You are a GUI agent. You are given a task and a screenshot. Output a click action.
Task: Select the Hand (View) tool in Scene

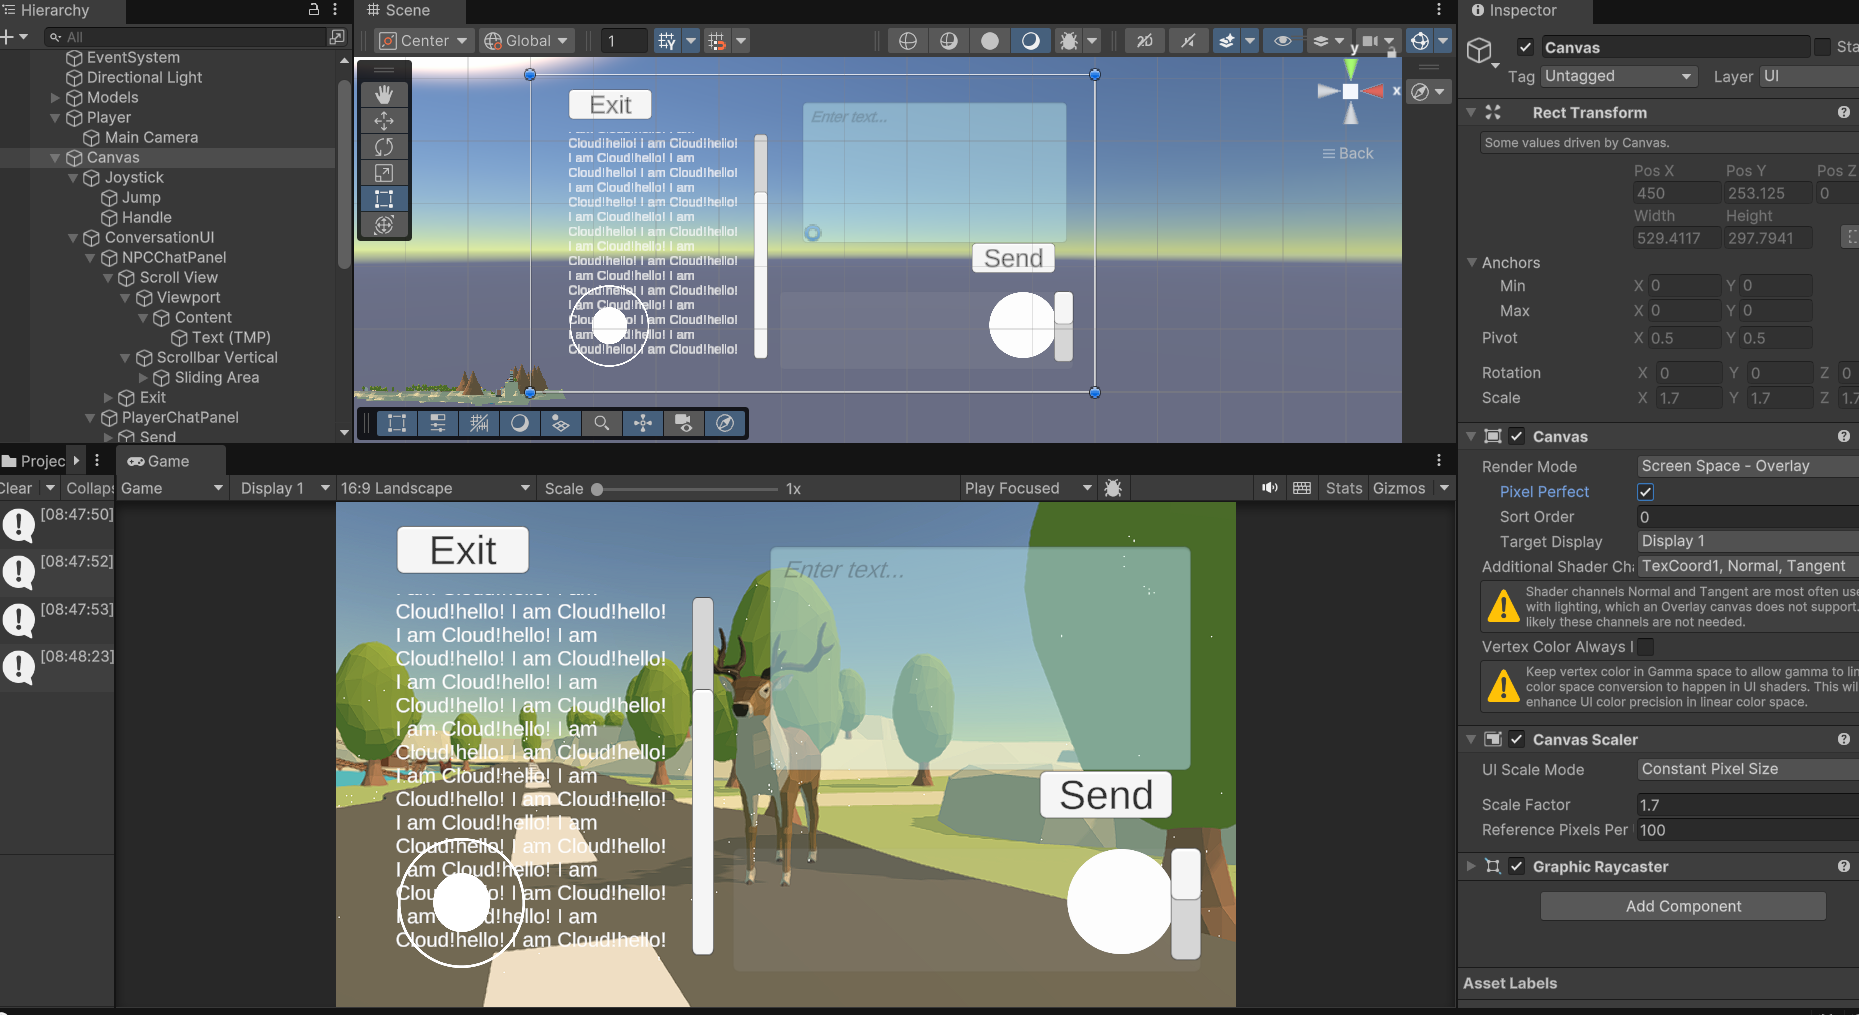tap(384, 94)
